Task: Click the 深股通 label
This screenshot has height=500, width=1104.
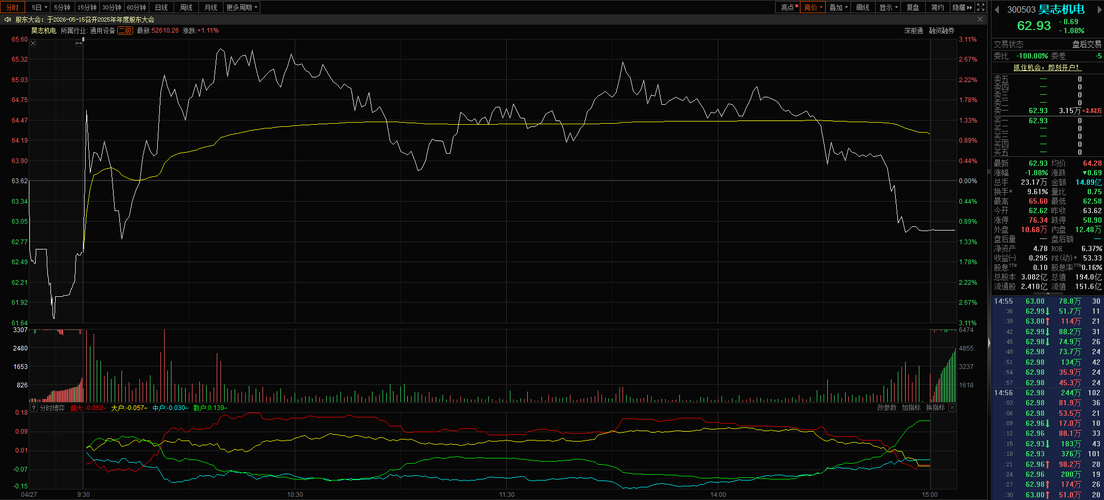Action: [x=914, y=30]
